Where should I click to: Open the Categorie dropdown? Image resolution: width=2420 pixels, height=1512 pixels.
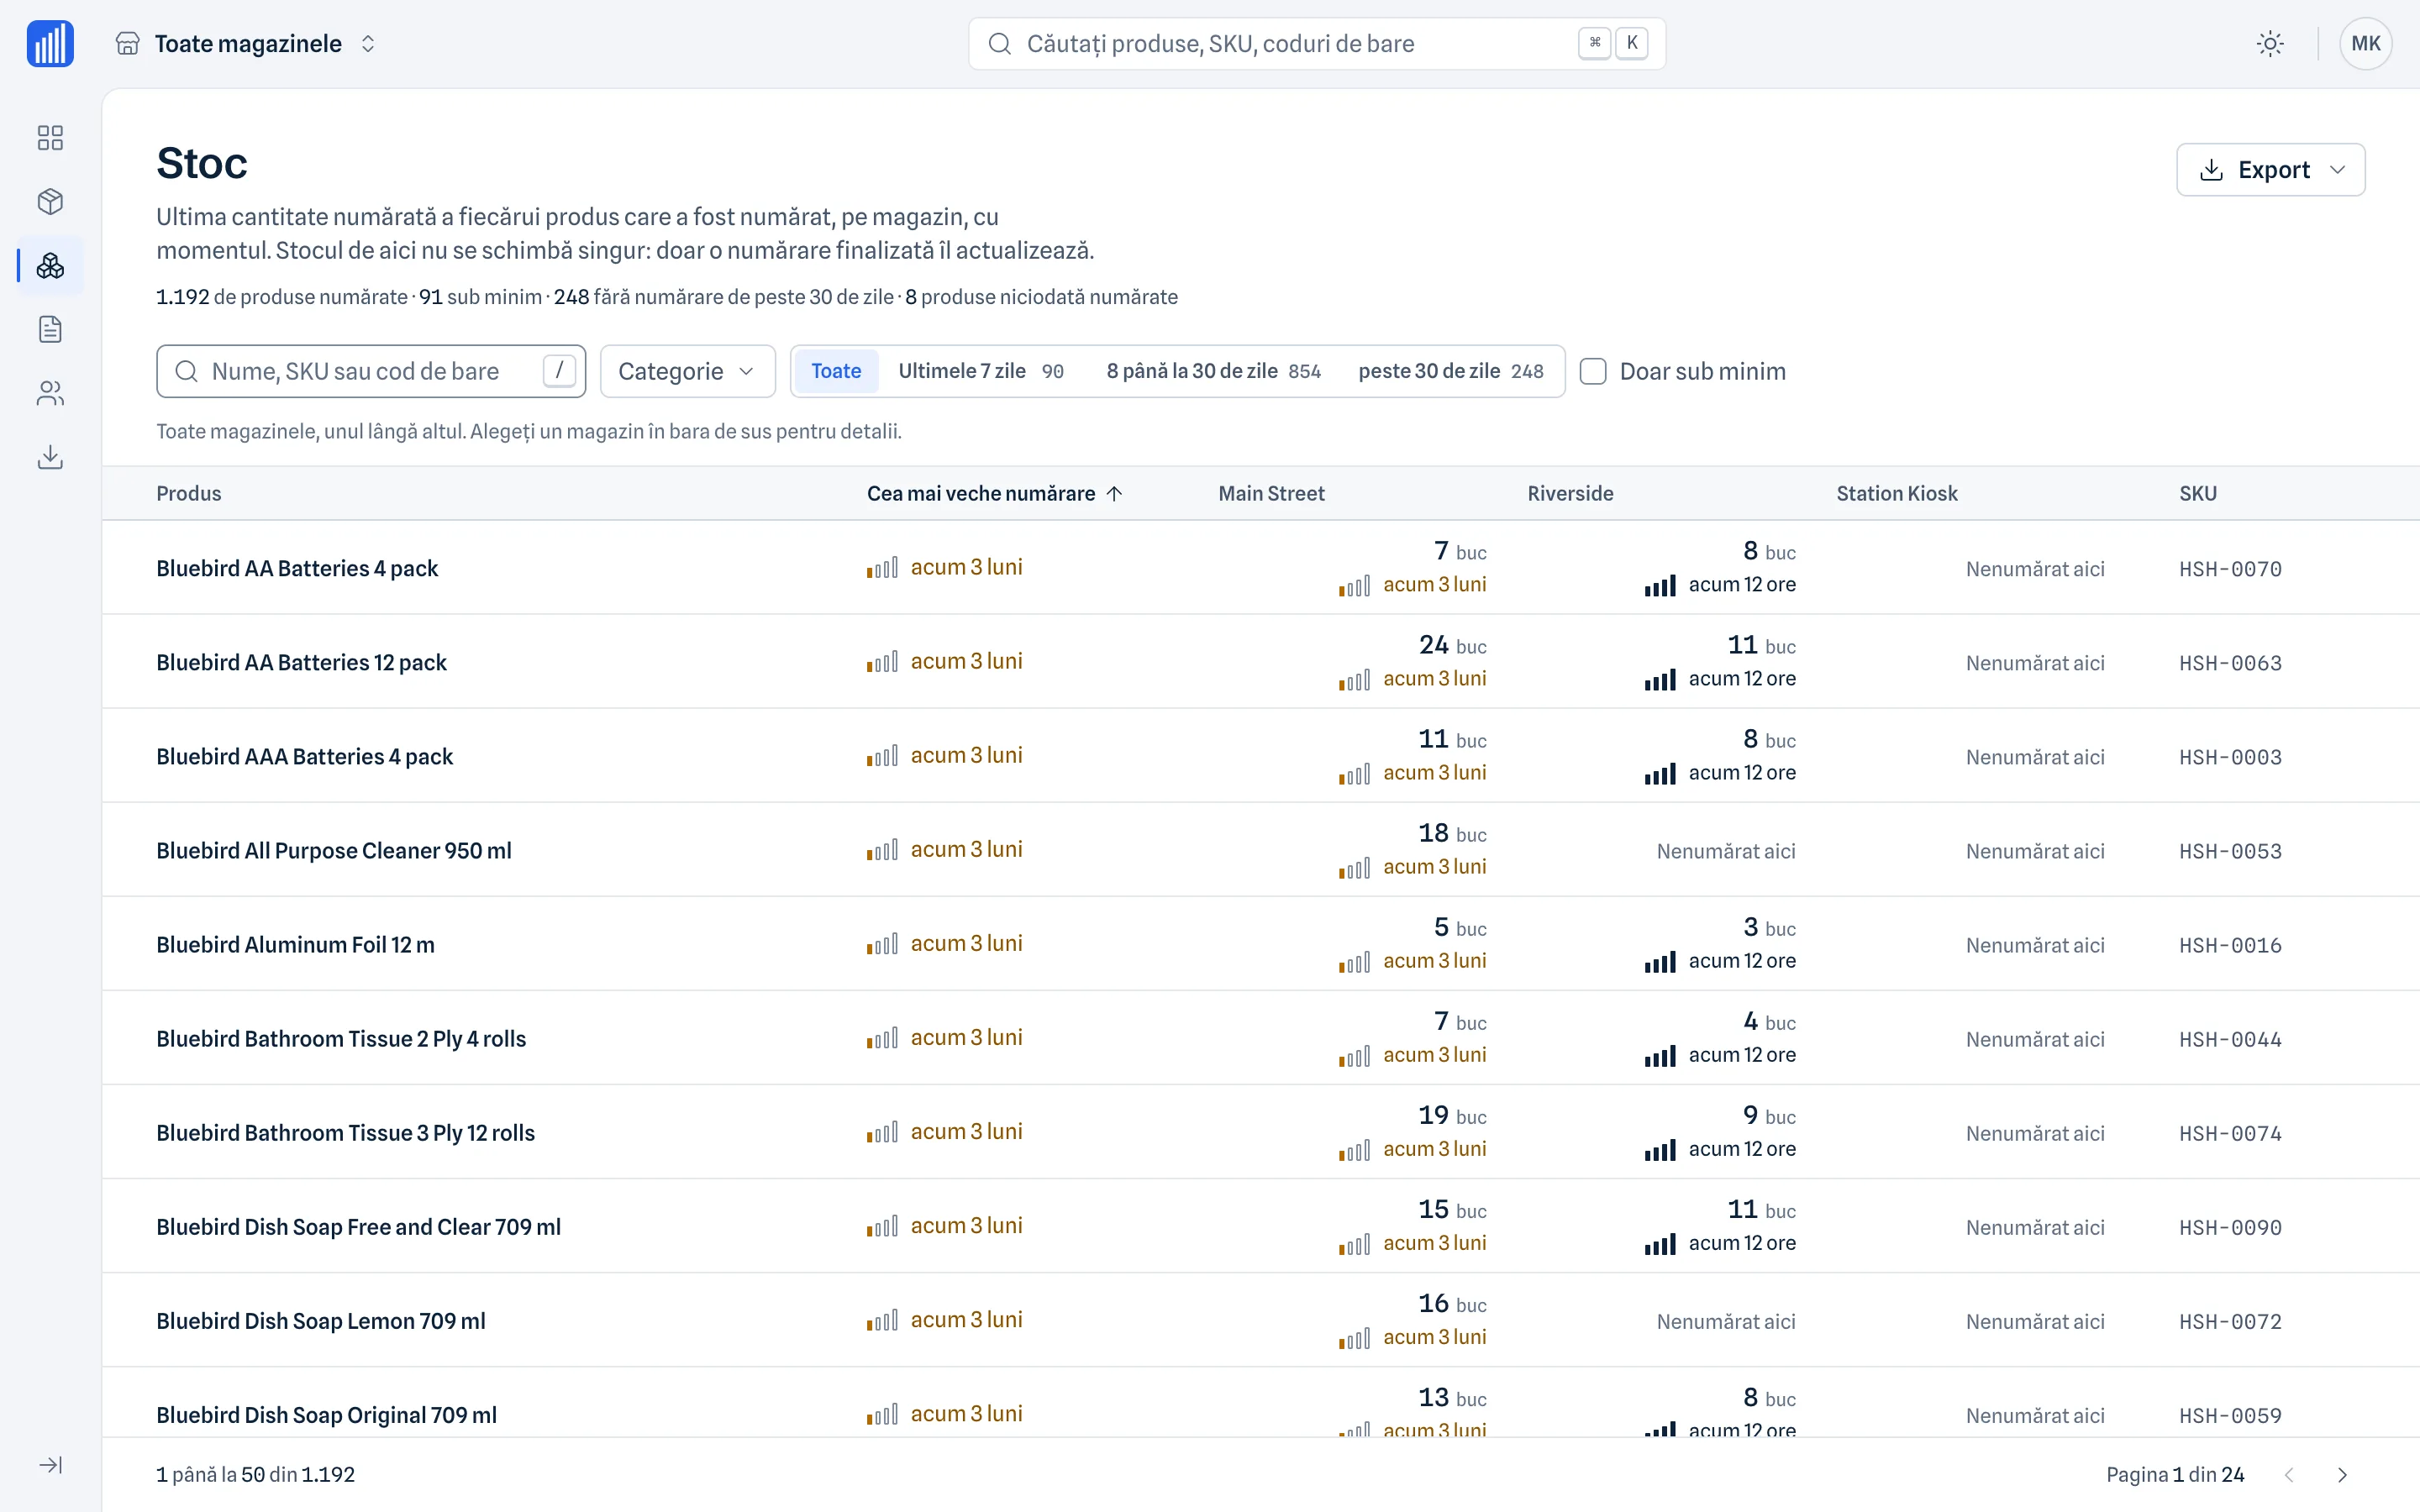687,371
